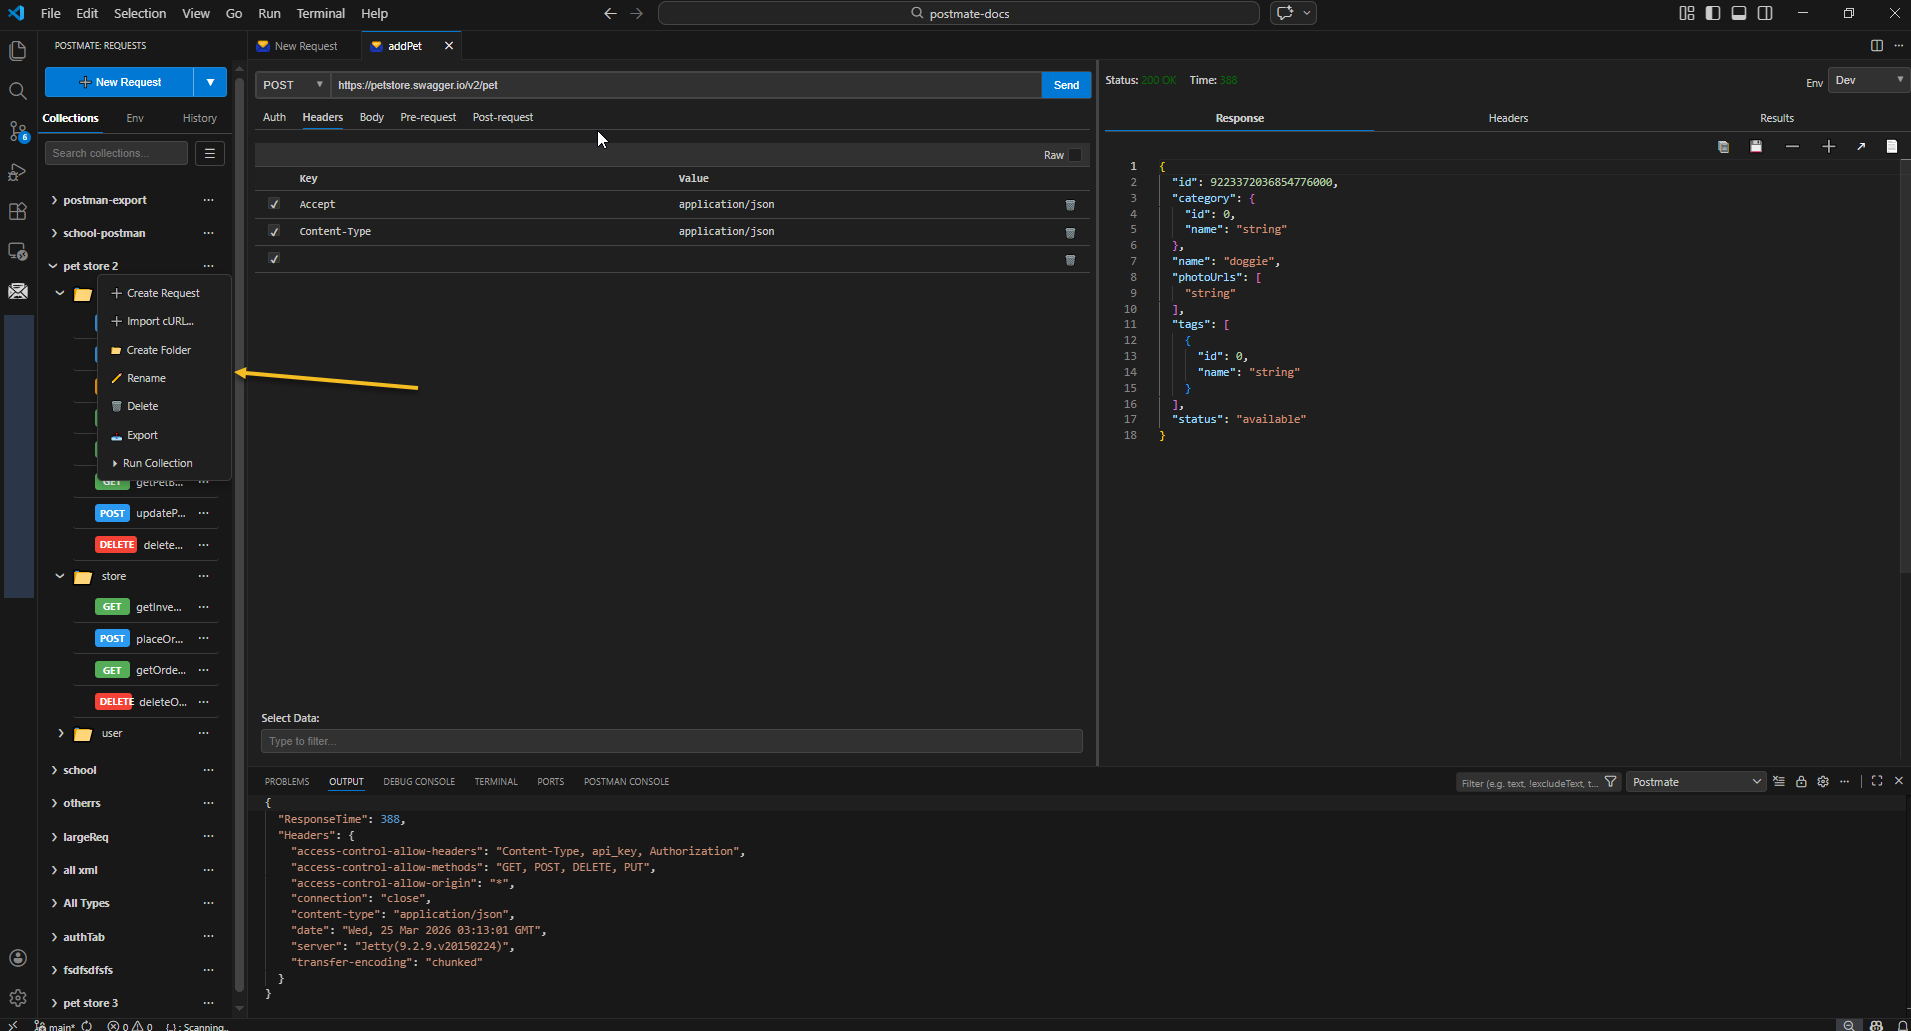Disable the Accept header checkbox
This screenshot has width=1911, height=1031.
click(273, 204)
